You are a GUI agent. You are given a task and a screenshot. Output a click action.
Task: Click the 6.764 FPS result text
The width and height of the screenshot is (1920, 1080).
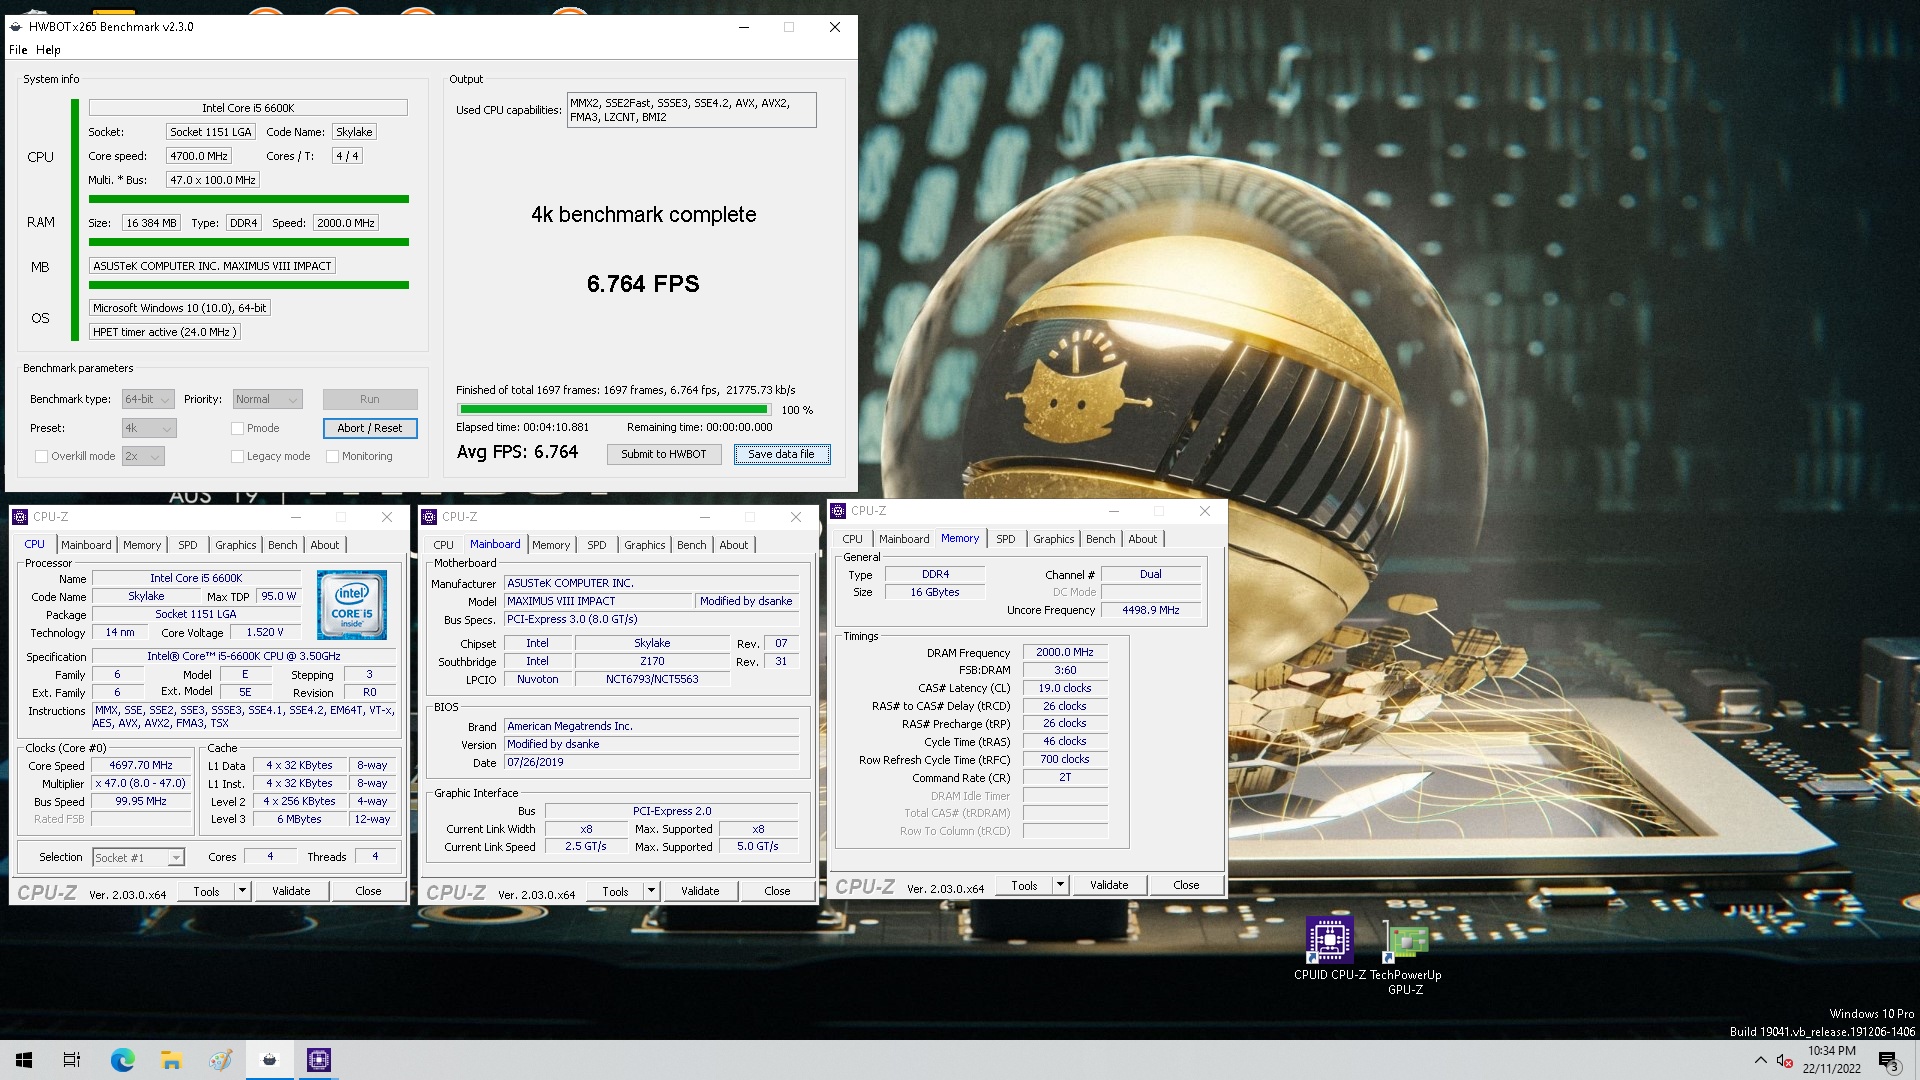643,284
